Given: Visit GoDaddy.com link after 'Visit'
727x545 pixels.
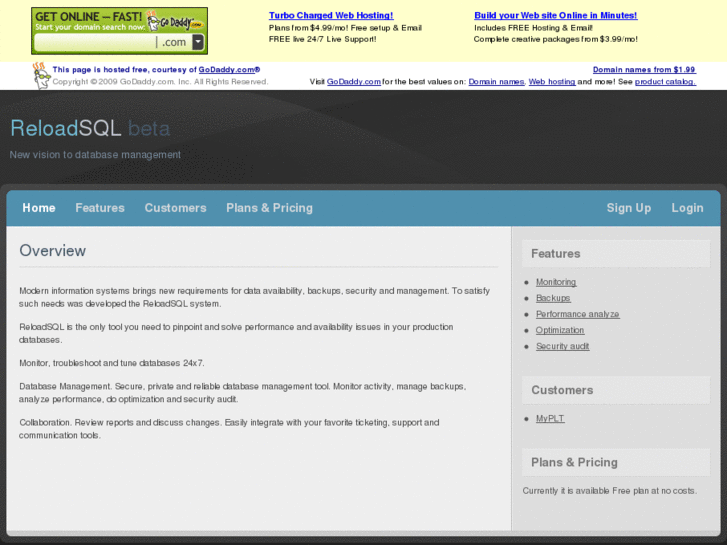Looking at the screenshot, I should point(354,82).
